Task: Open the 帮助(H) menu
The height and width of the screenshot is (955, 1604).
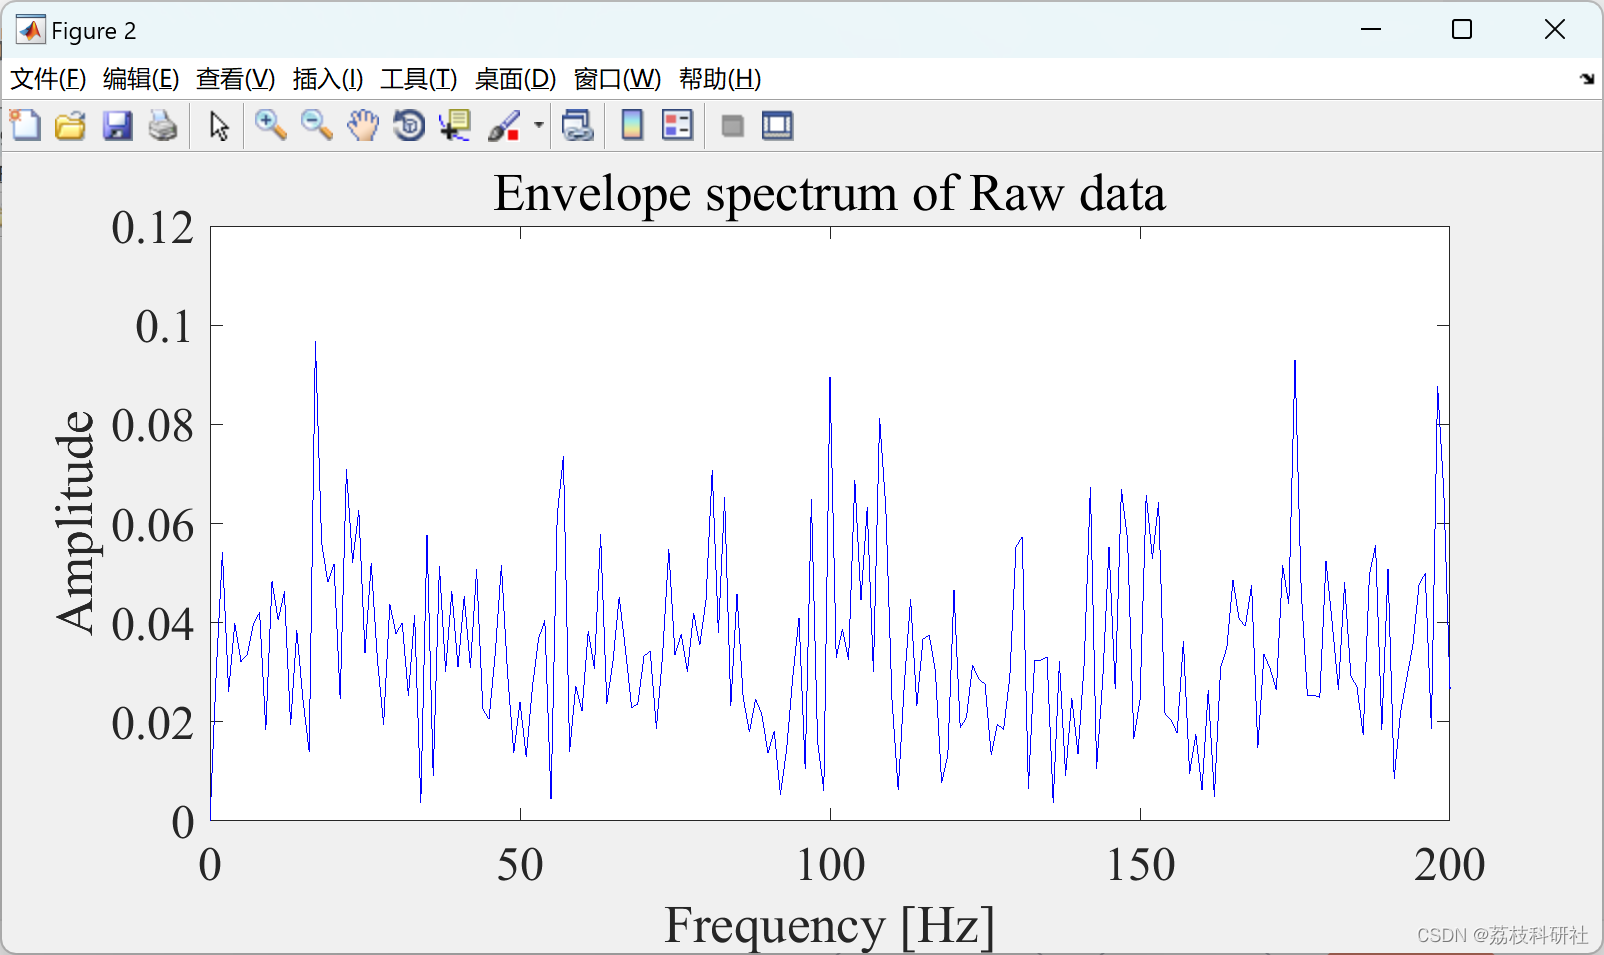Action: point(720,79)
